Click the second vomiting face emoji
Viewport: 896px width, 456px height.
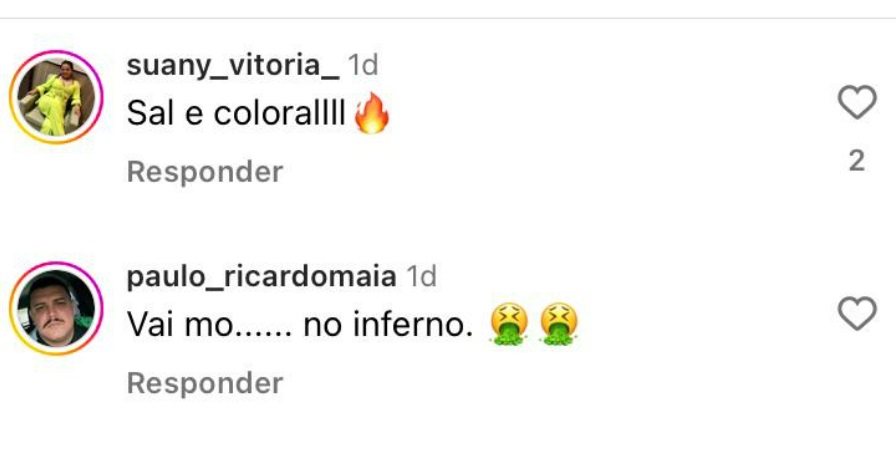coord(559,324)
